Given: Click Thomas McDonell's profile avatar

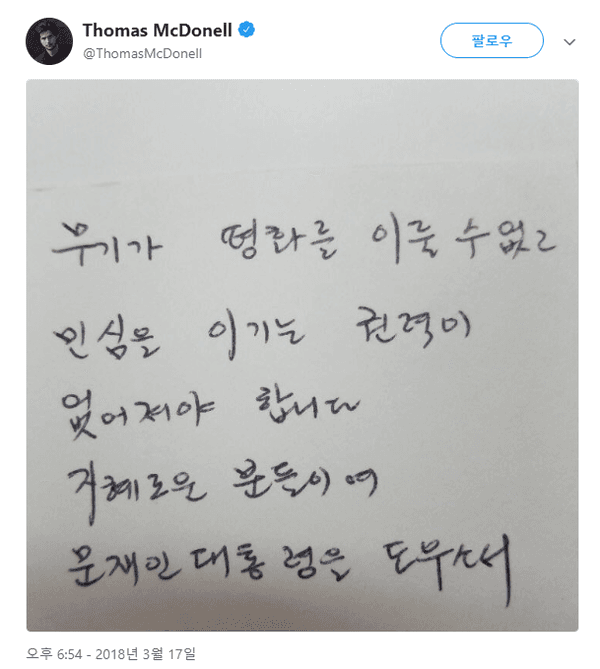Looking at the screenshot, I should point(49,41).
